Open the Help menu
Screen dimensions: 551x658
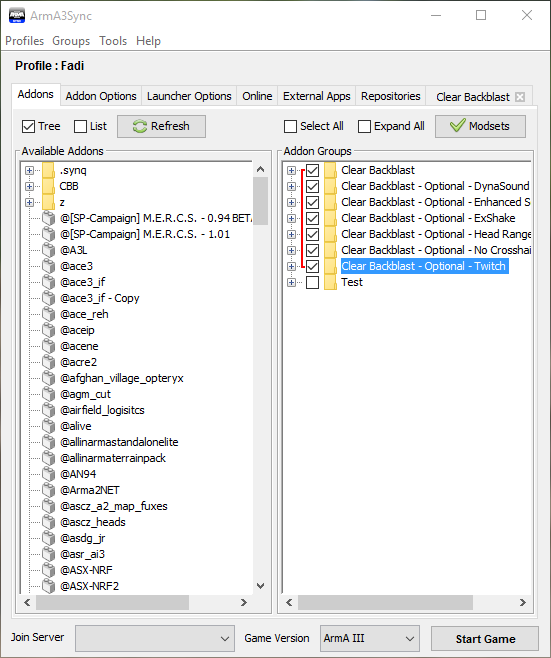pyautogui.click(x=148, y=41)
